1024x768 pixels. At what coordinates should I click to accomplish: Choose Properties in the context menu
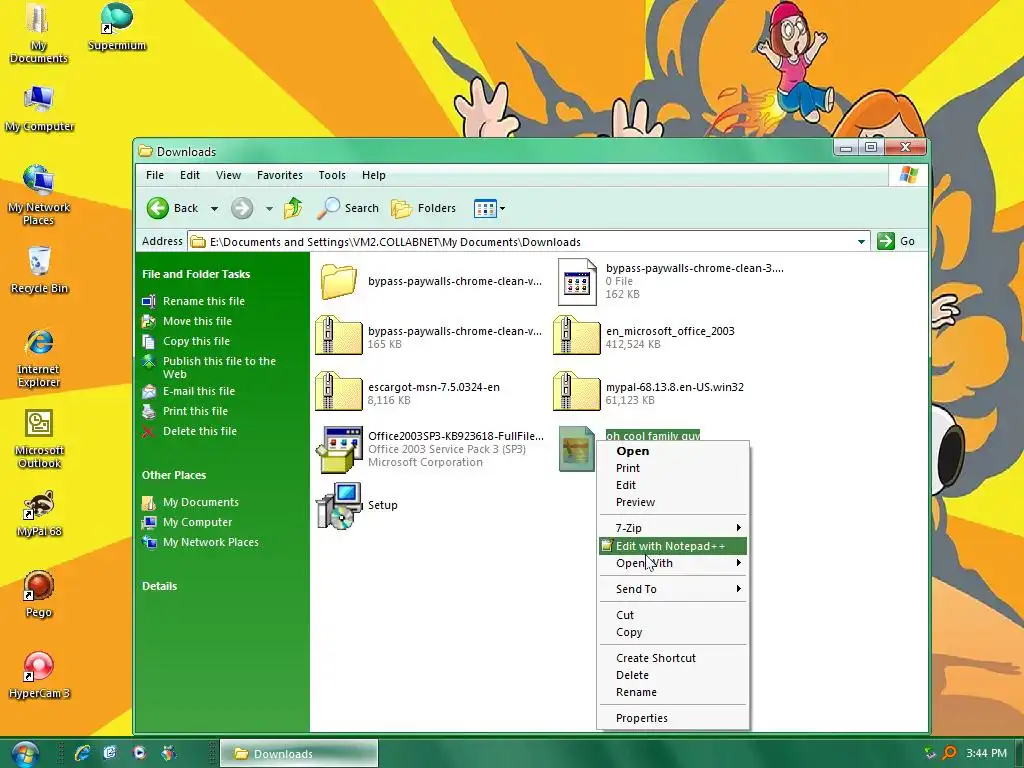[673, 718]
